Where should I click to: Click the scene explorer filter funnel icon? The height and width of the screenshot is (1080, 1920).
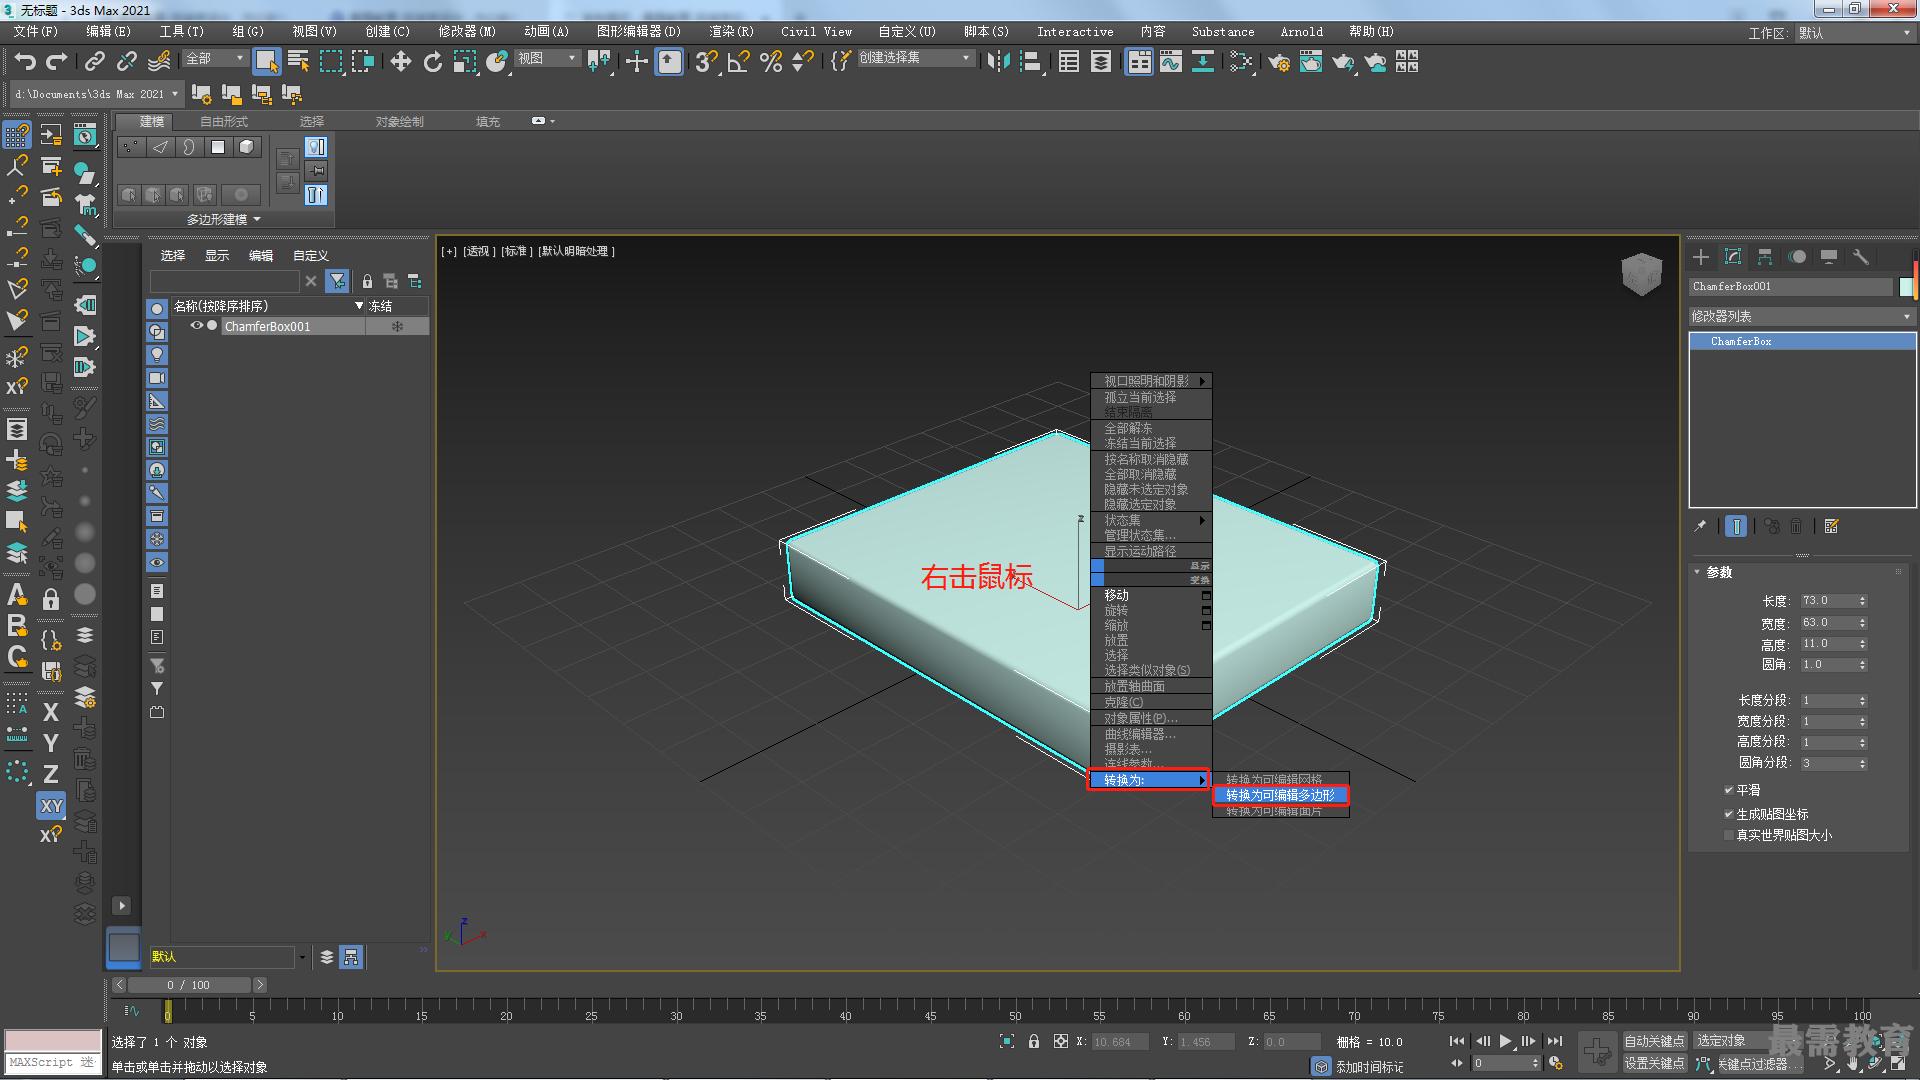tap(338, 281)
